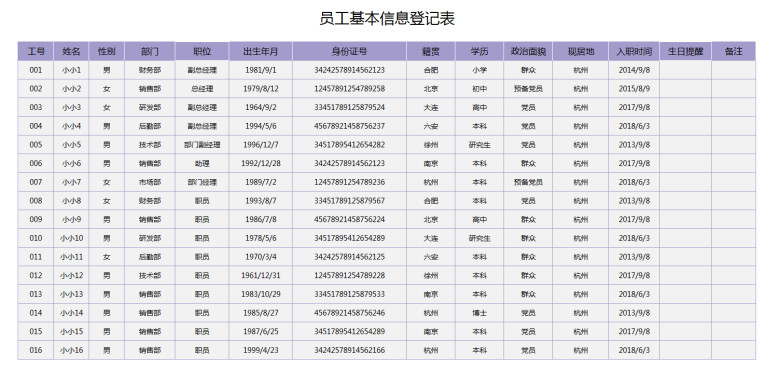
Task: Select birth date cell 1996/12/7
Action: (261, 145)
